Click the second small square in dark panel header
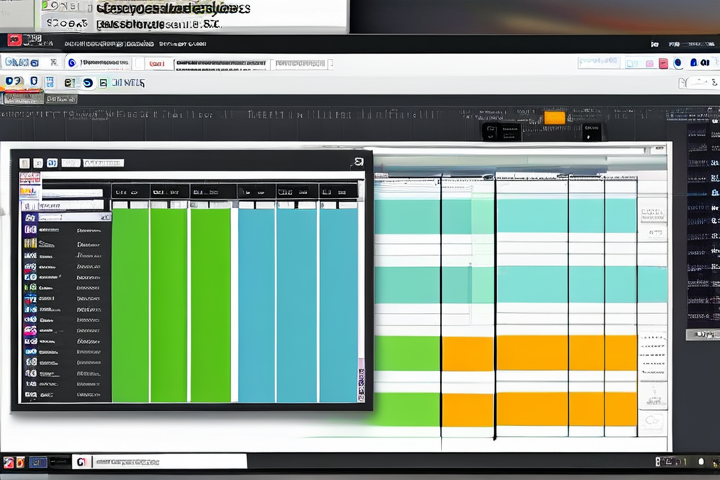 tap(38, 162)
